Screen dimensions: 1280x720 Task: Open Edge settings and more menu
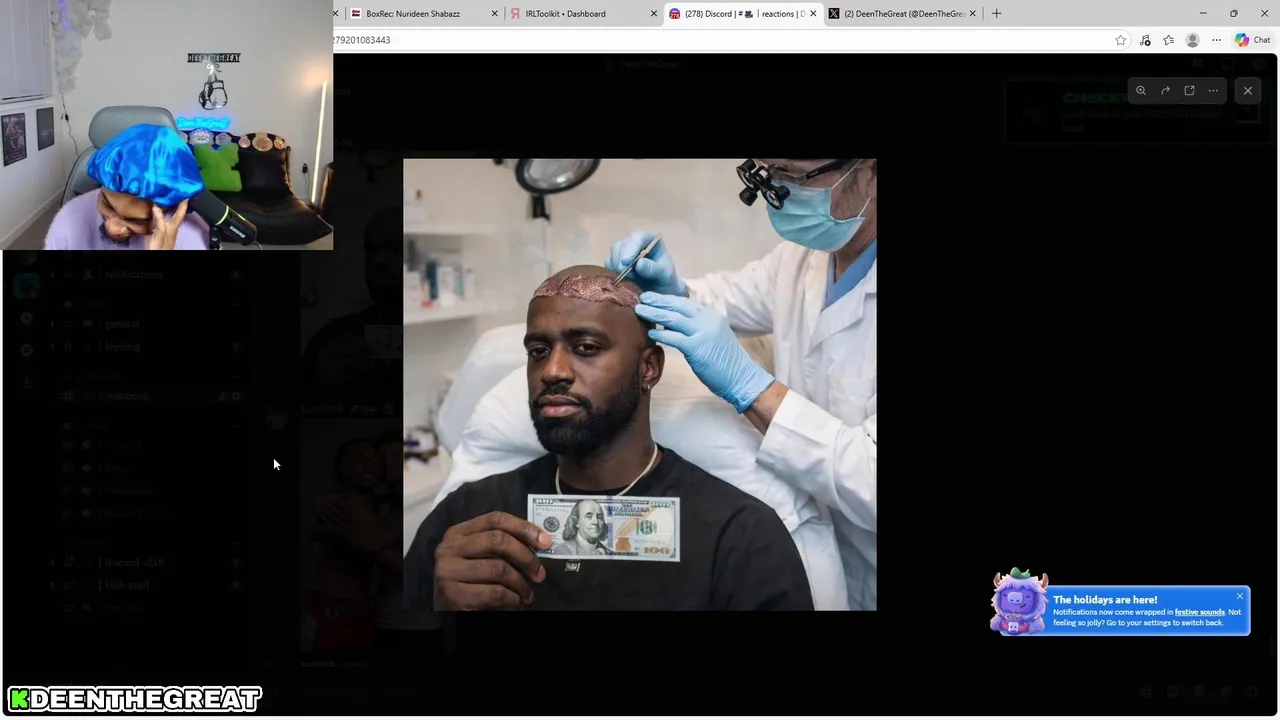tap(1216, 40)
